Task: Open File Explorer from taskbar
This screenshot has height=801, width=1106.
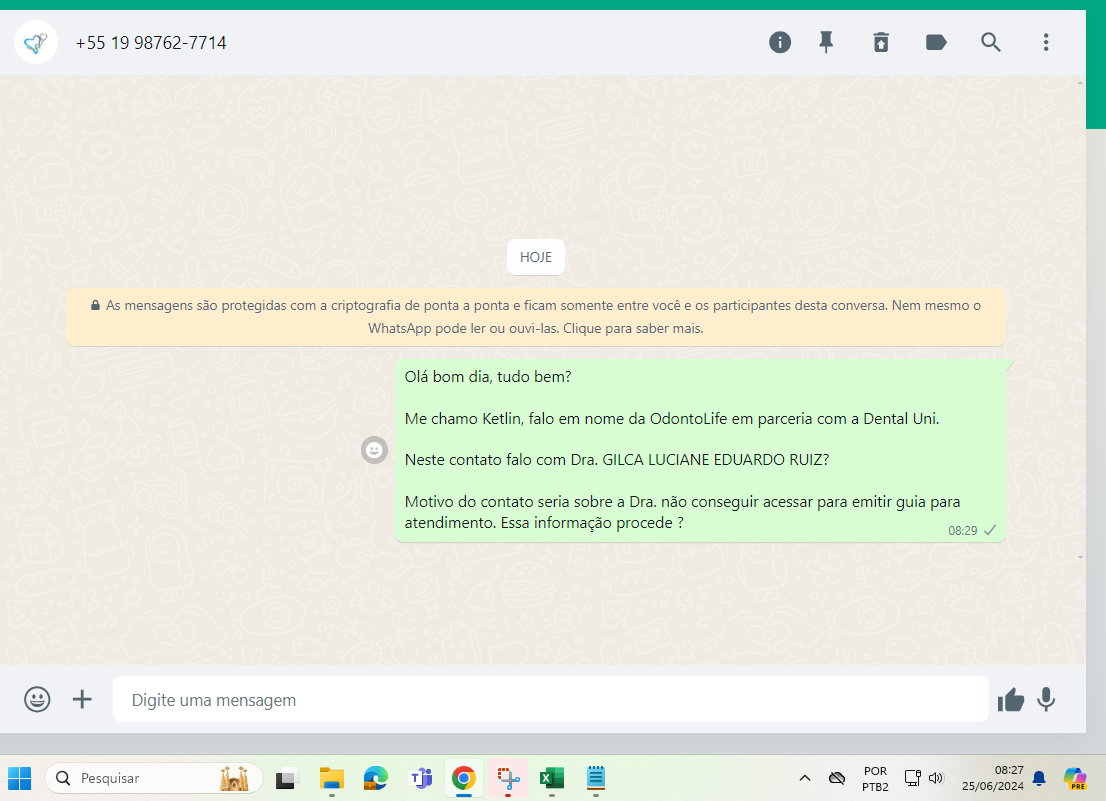Action: tap(332, 778)
